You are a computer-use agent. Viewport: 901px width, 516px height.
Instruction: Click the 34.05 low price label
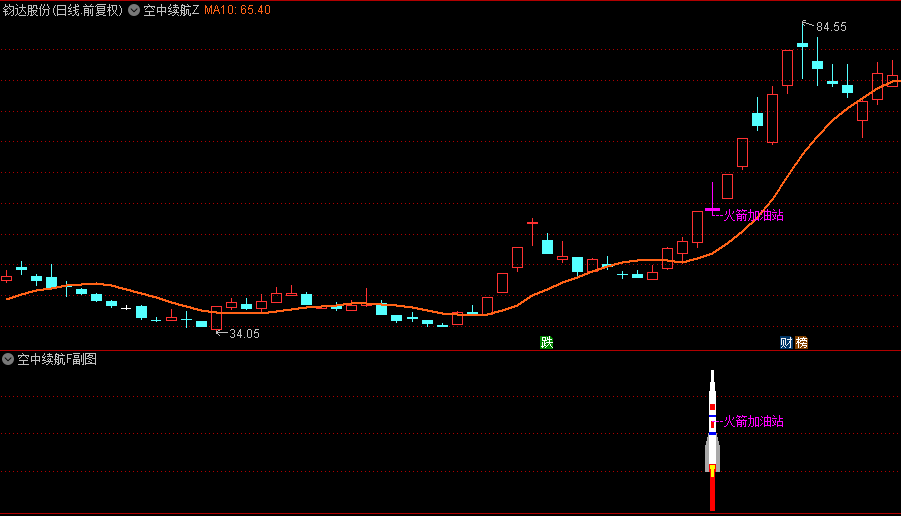244,334
